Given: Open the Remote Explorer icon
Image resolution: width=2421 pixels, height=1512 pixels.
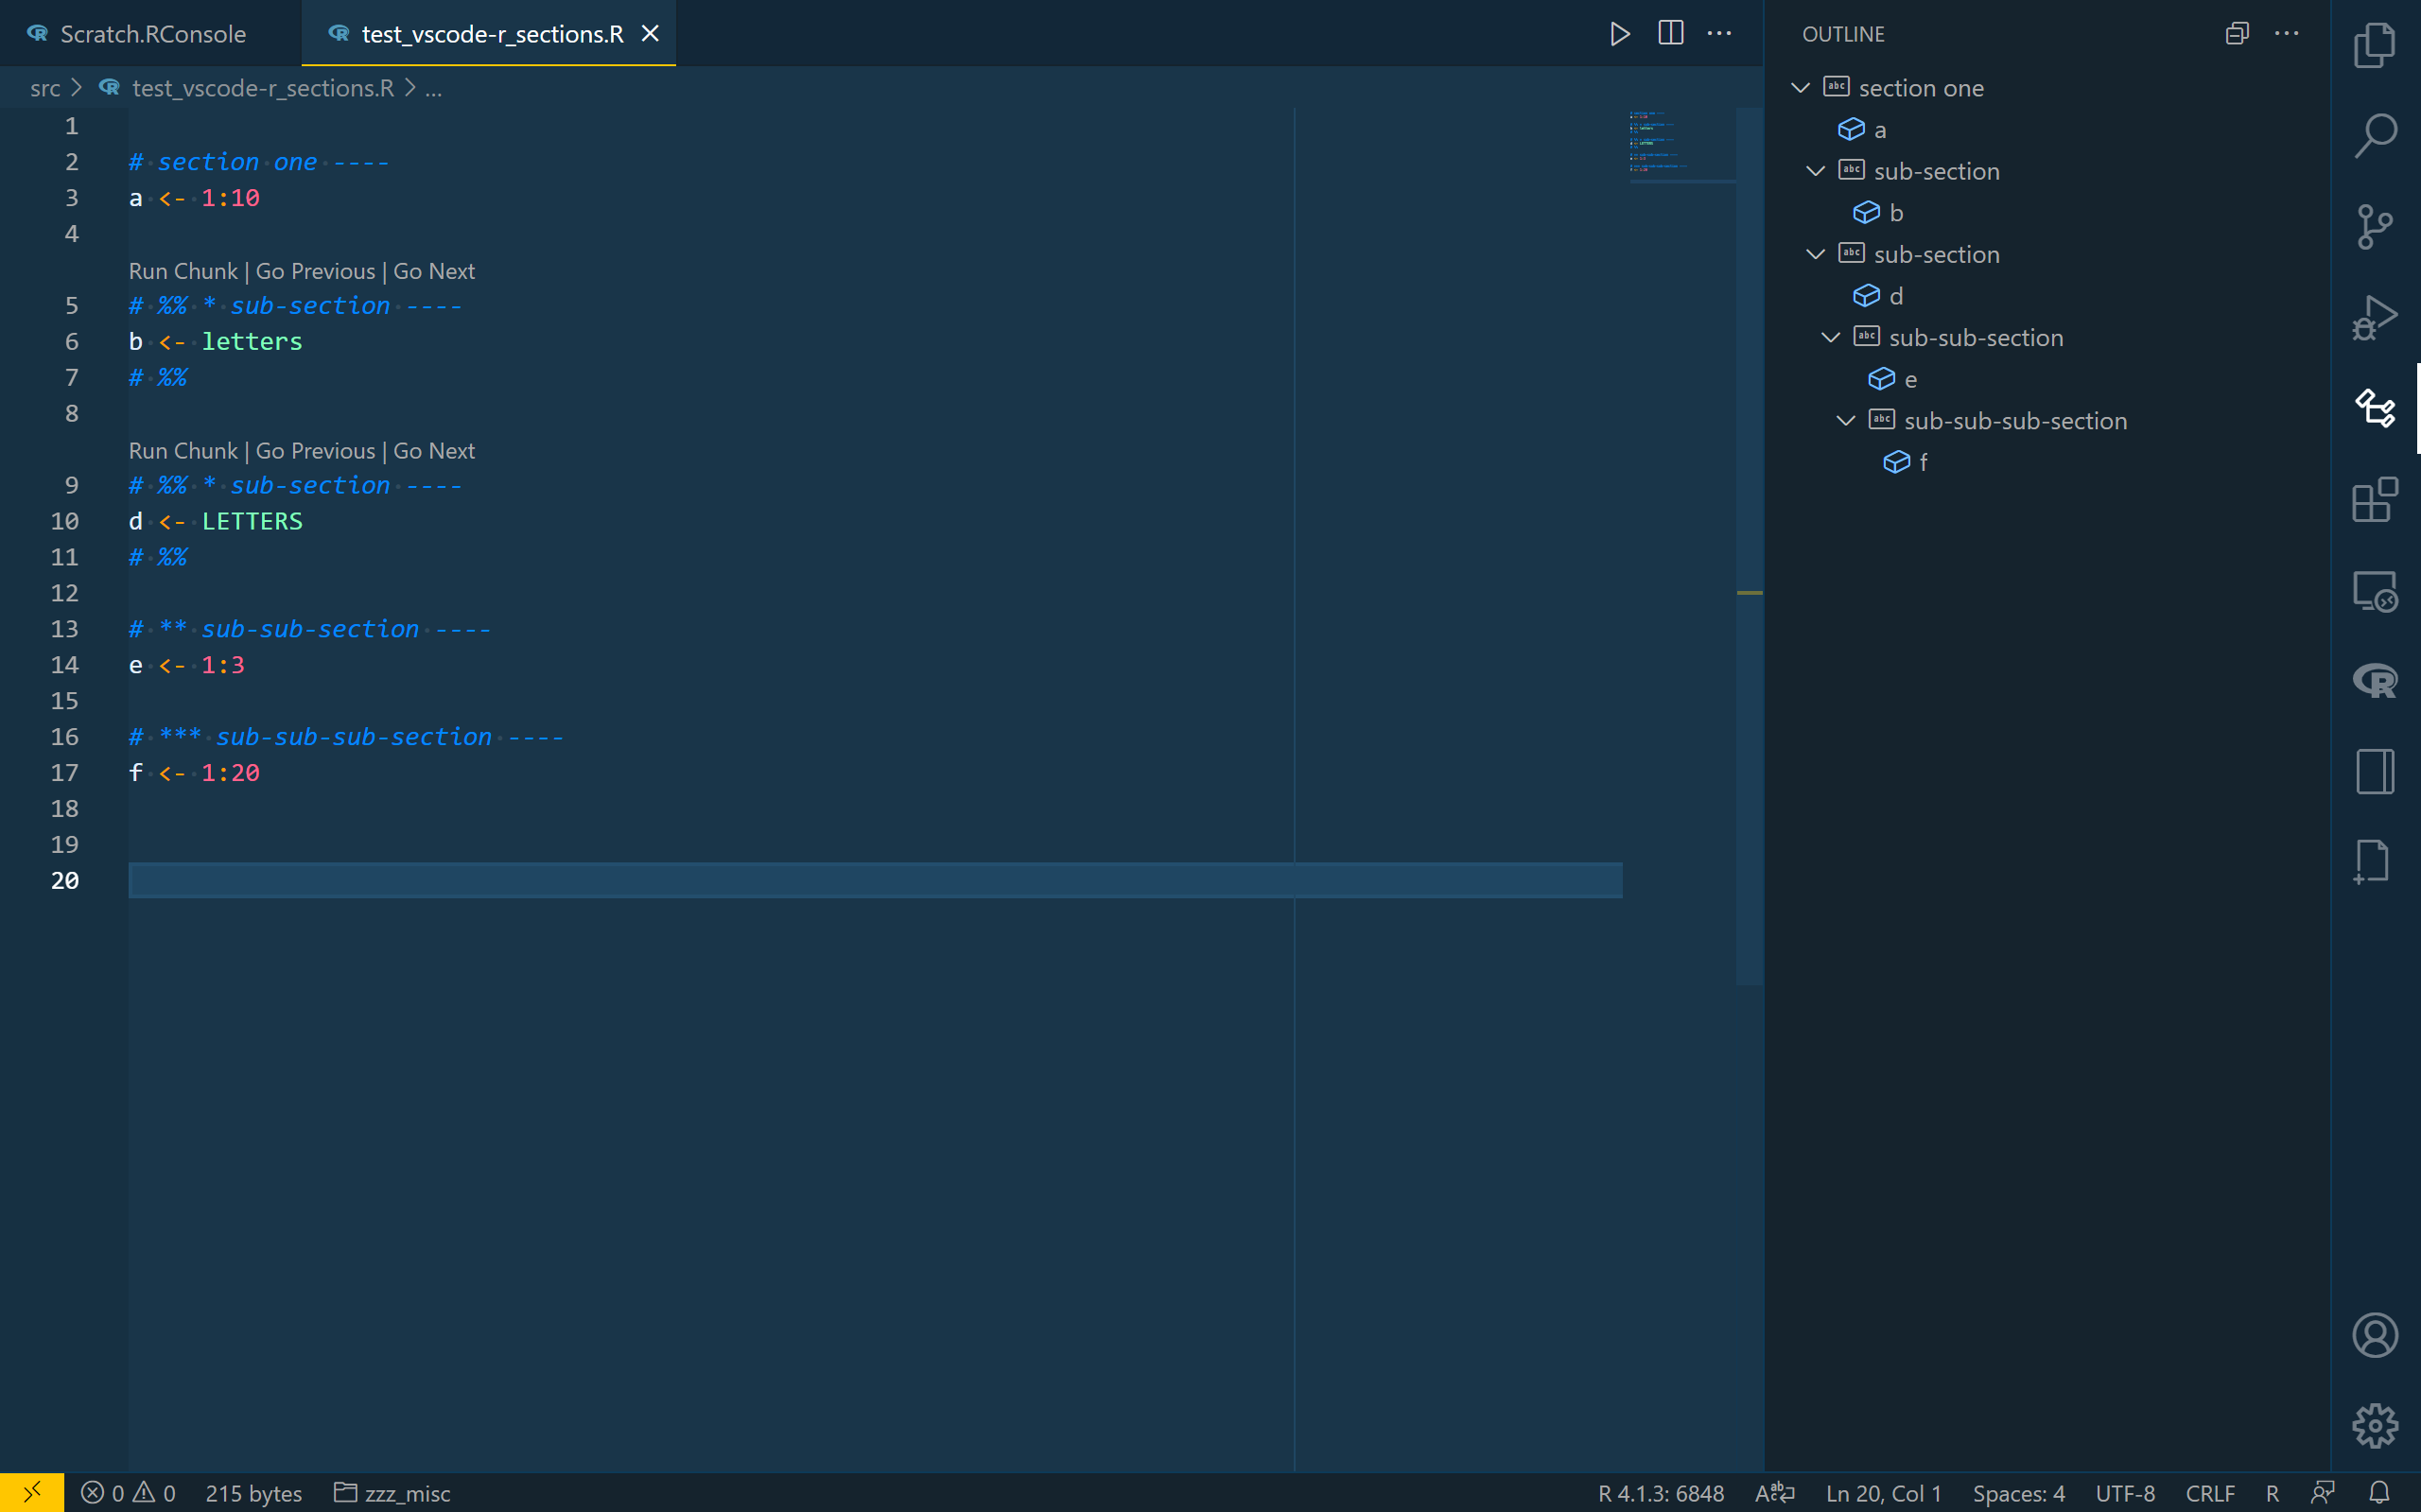Looking at the screenshot, I should (x=2374, y=590).
